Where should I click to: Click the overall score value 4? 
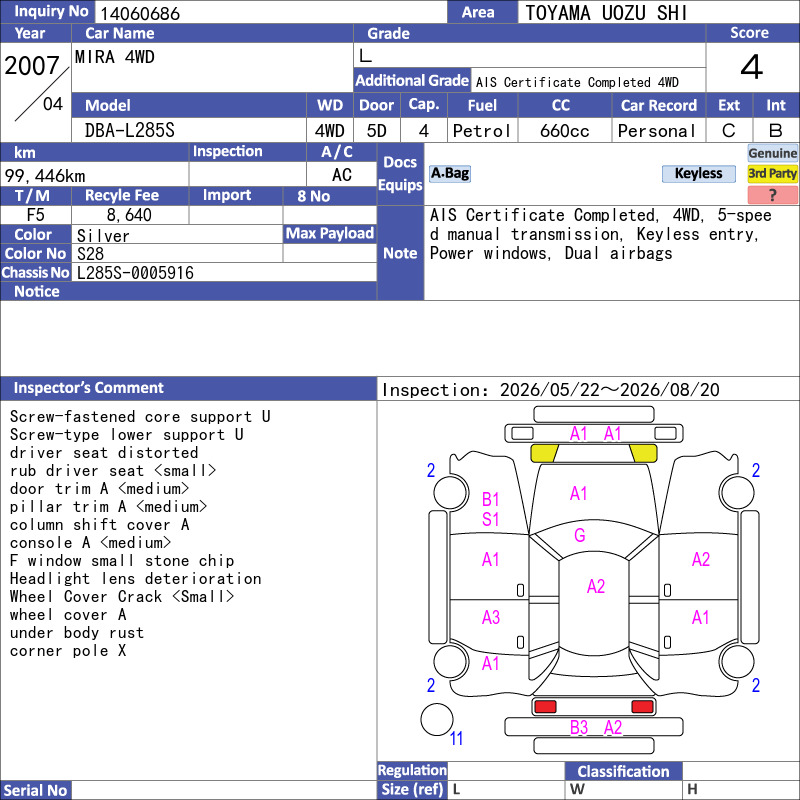coord(752,67)
